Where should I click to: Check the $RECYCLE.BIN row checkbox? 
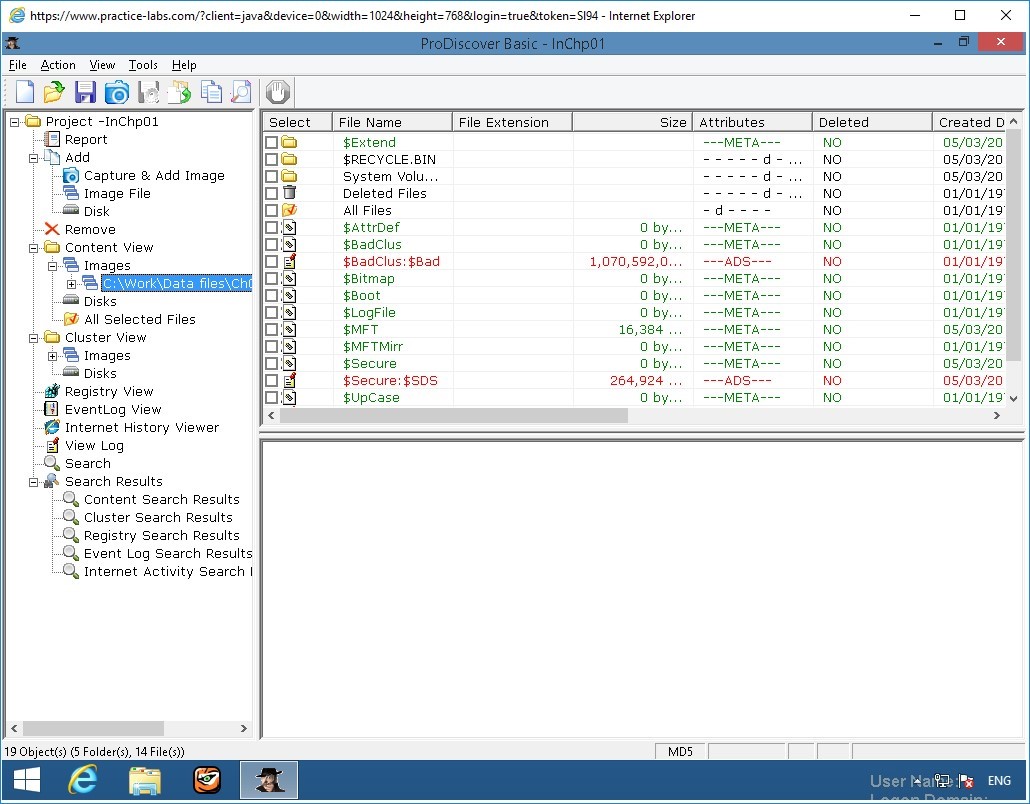tap(271, 159)
